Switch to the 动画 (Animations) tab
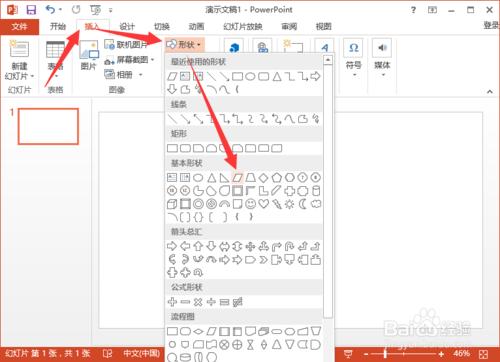500x362 pixels. point(196,27)
